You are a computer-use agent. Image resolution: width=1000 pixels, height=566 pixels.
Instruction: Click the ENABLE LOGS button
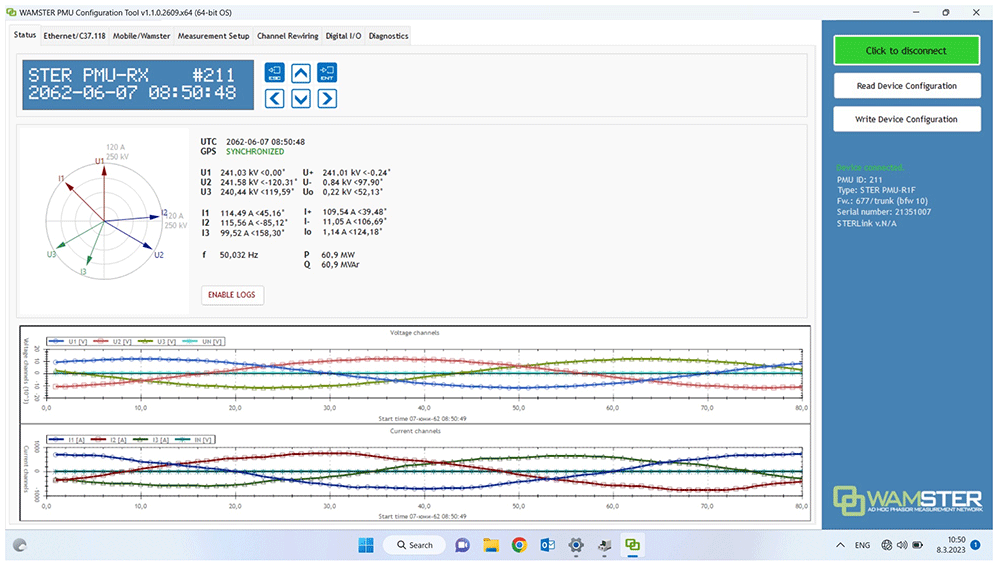[232, 295]
